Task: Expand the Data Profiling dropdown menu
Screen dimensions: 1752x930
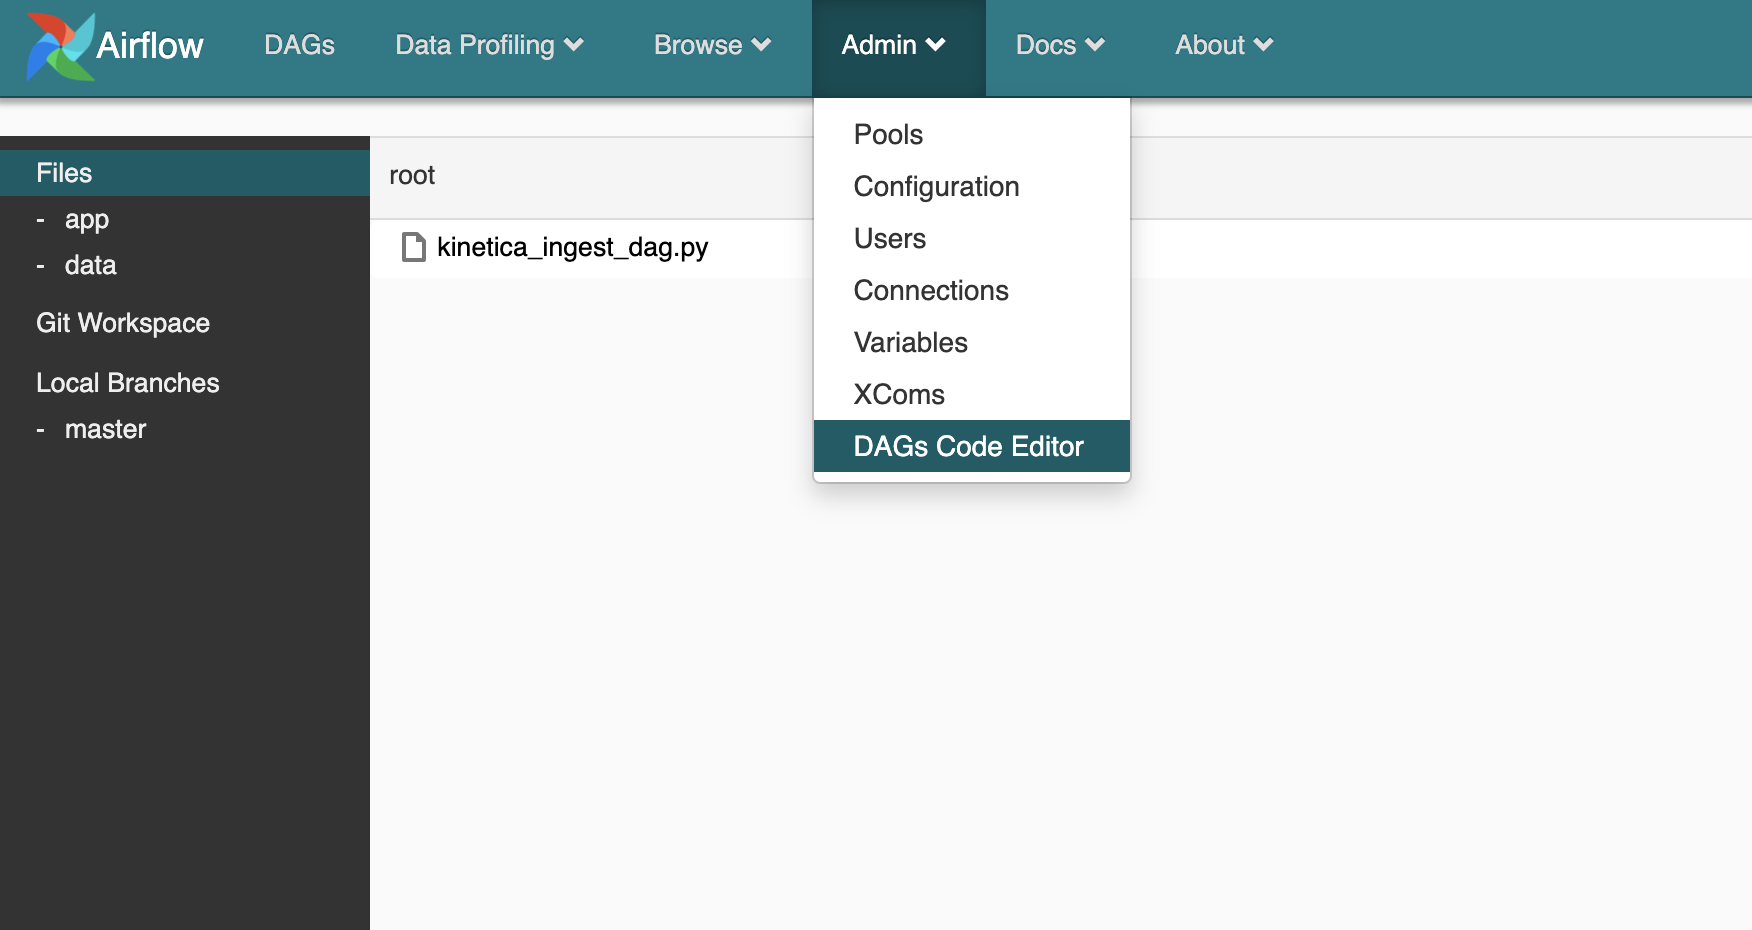Action: [x=489, y=45]
